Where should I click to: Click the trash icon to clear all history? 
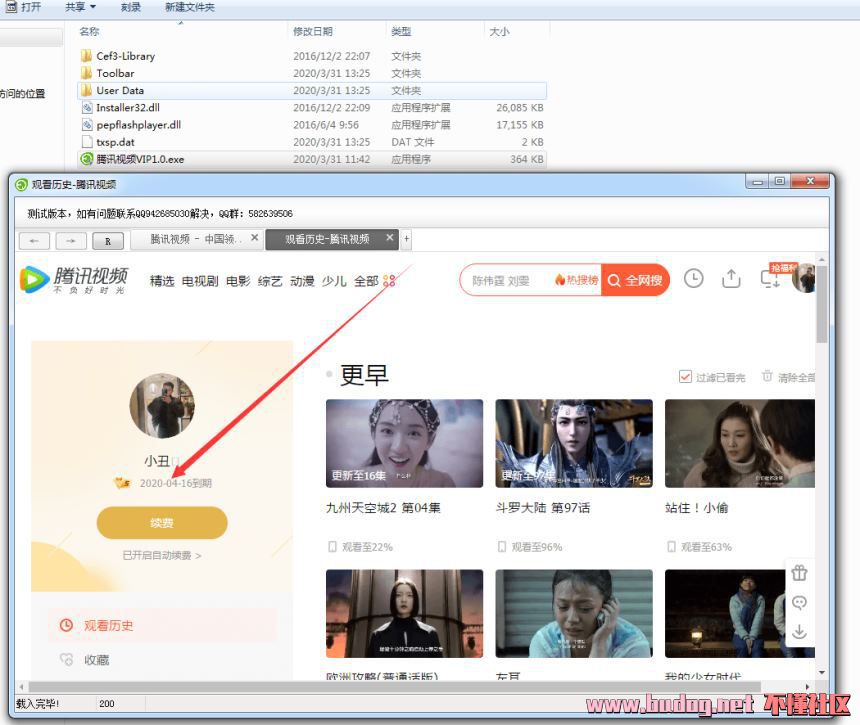pos(767,377)
